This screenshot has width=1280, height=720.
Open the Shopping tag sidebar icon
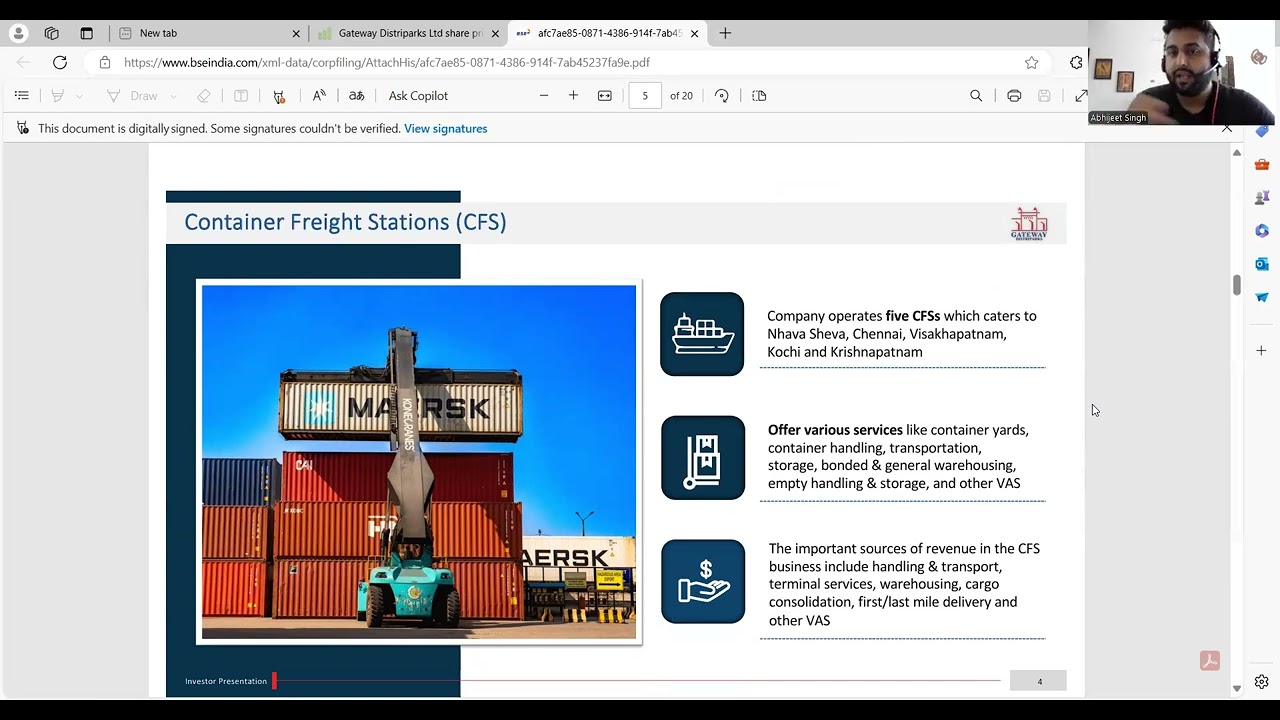pyautogui.click(x=1262, y=131)
